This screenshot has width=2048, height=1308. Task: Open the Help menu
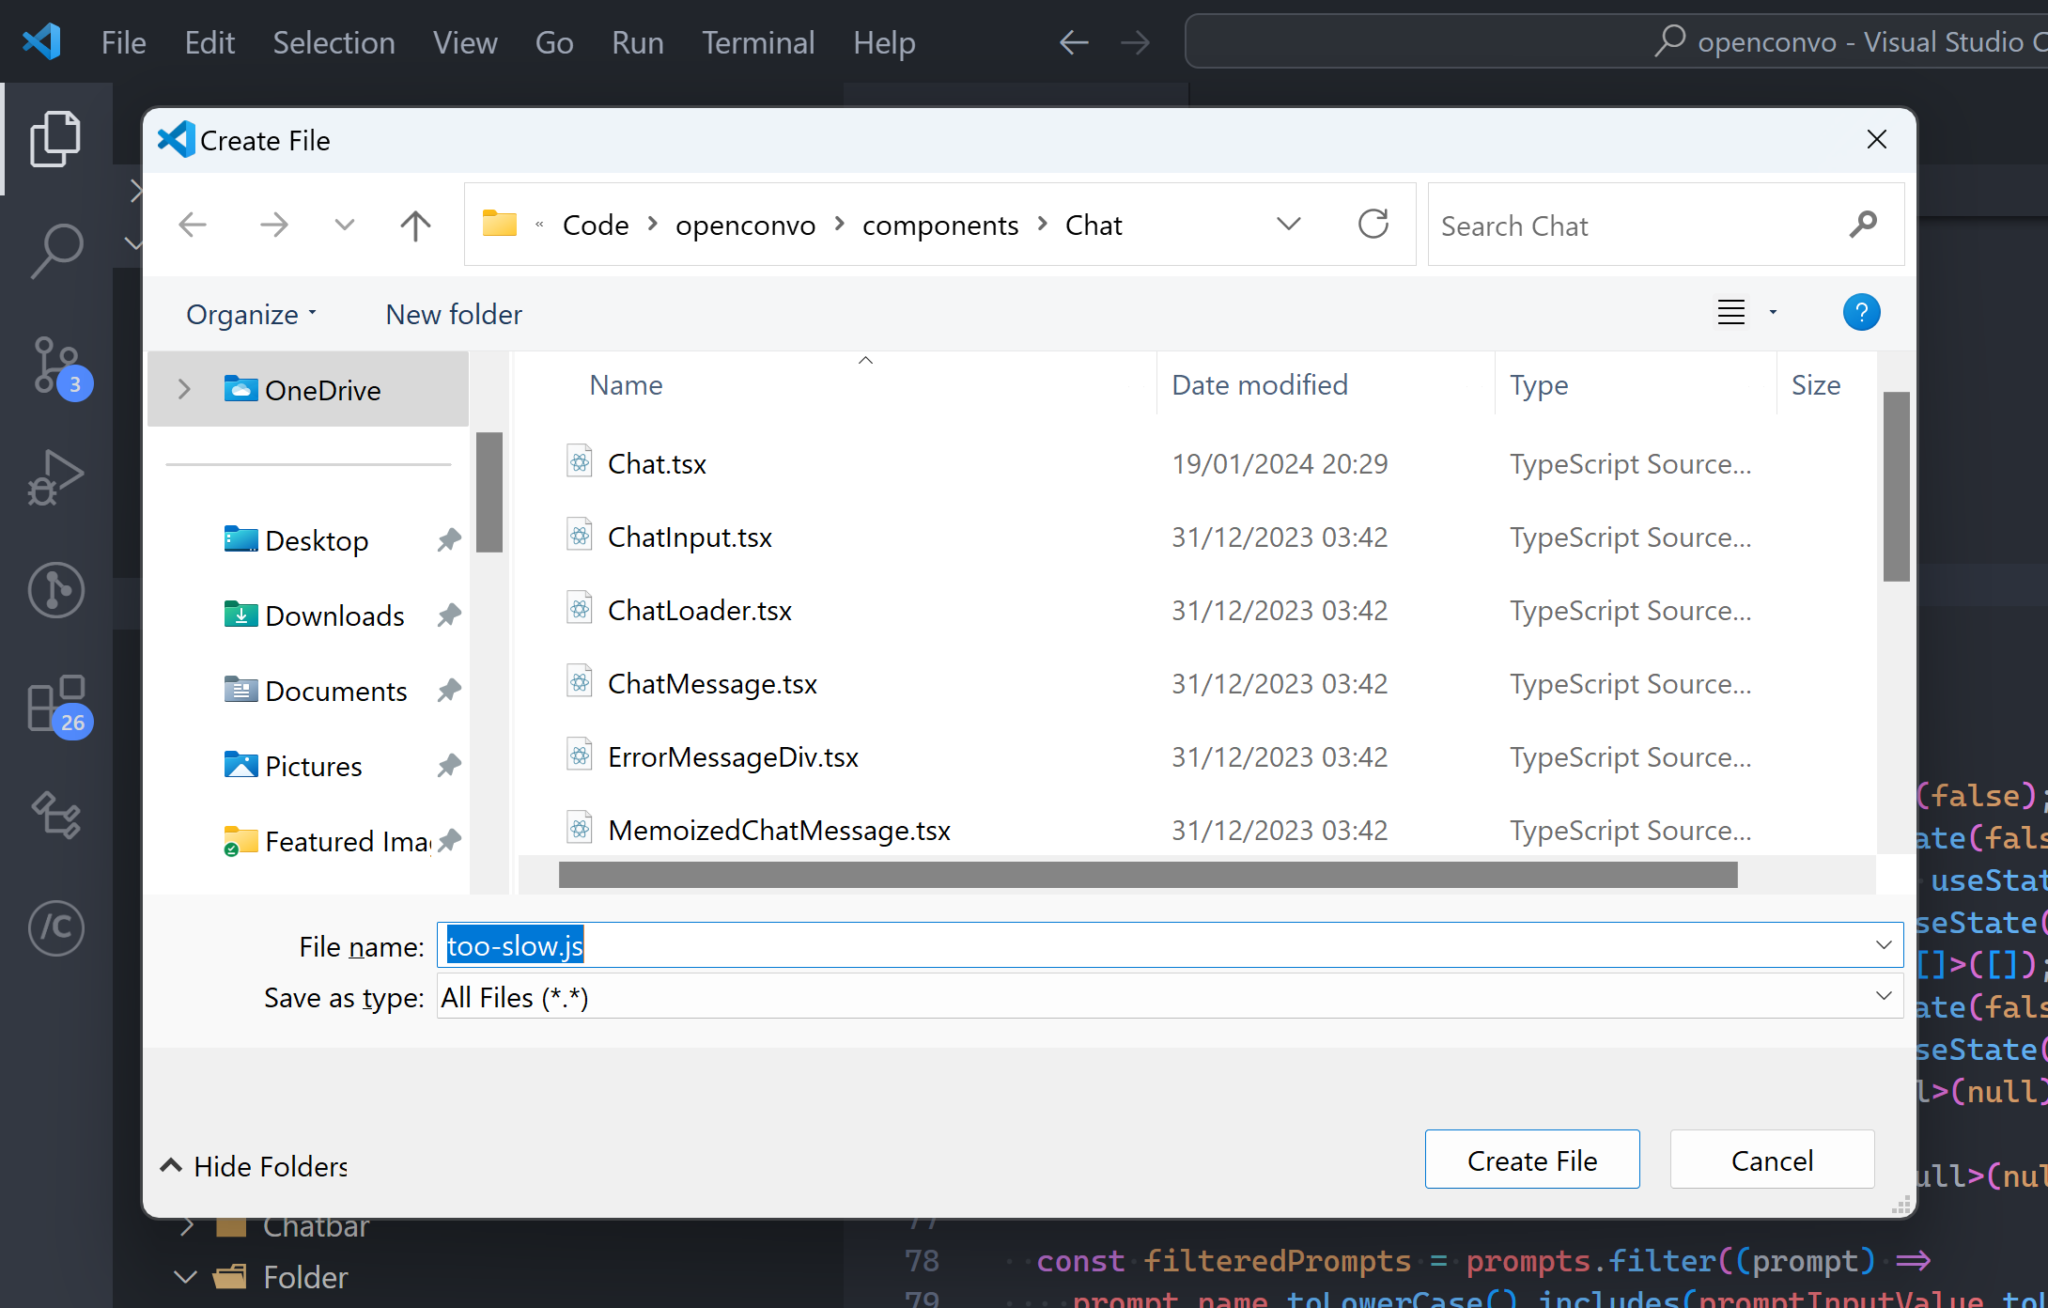tap(884, 43)
